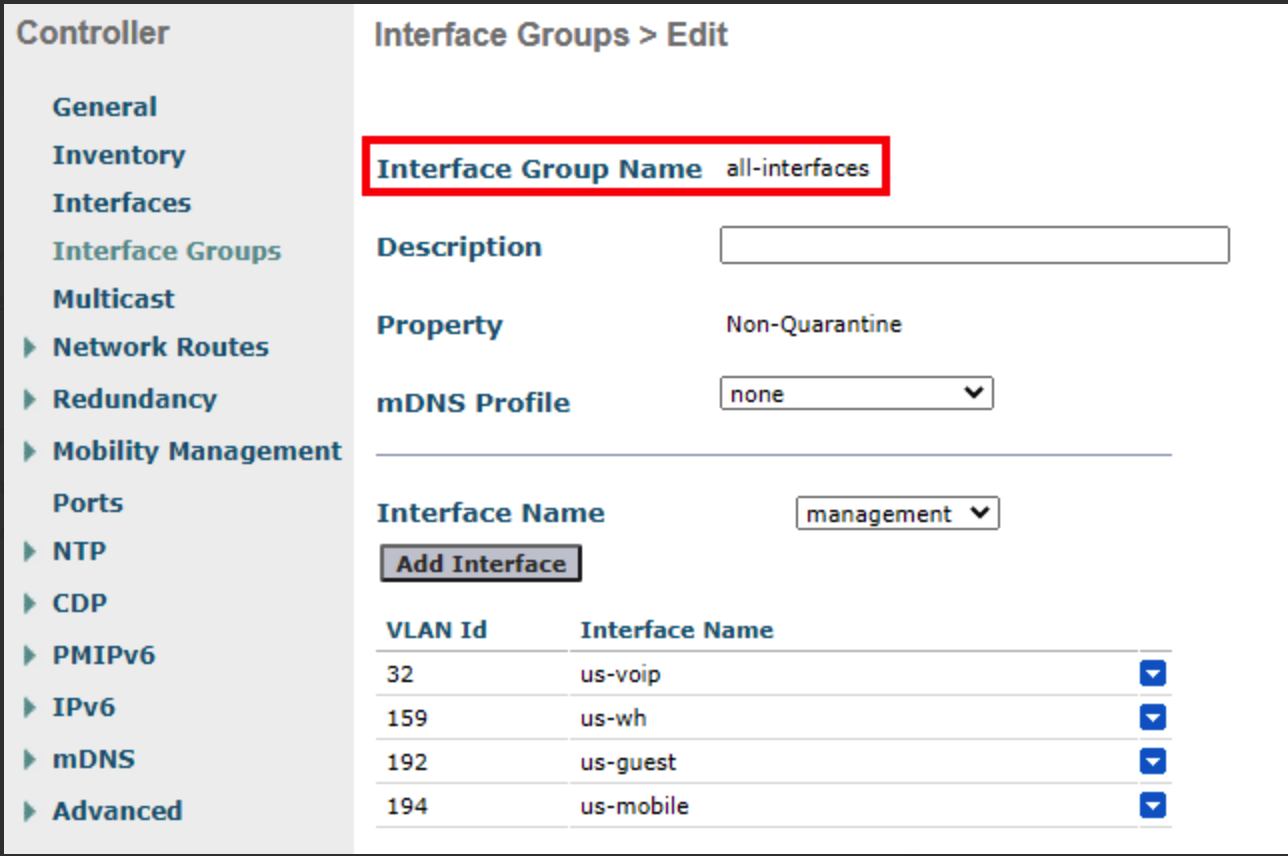The width and height of the screenshot is (1288, 856).
Task: Click into the Description text field
Action: pos(974,246)
